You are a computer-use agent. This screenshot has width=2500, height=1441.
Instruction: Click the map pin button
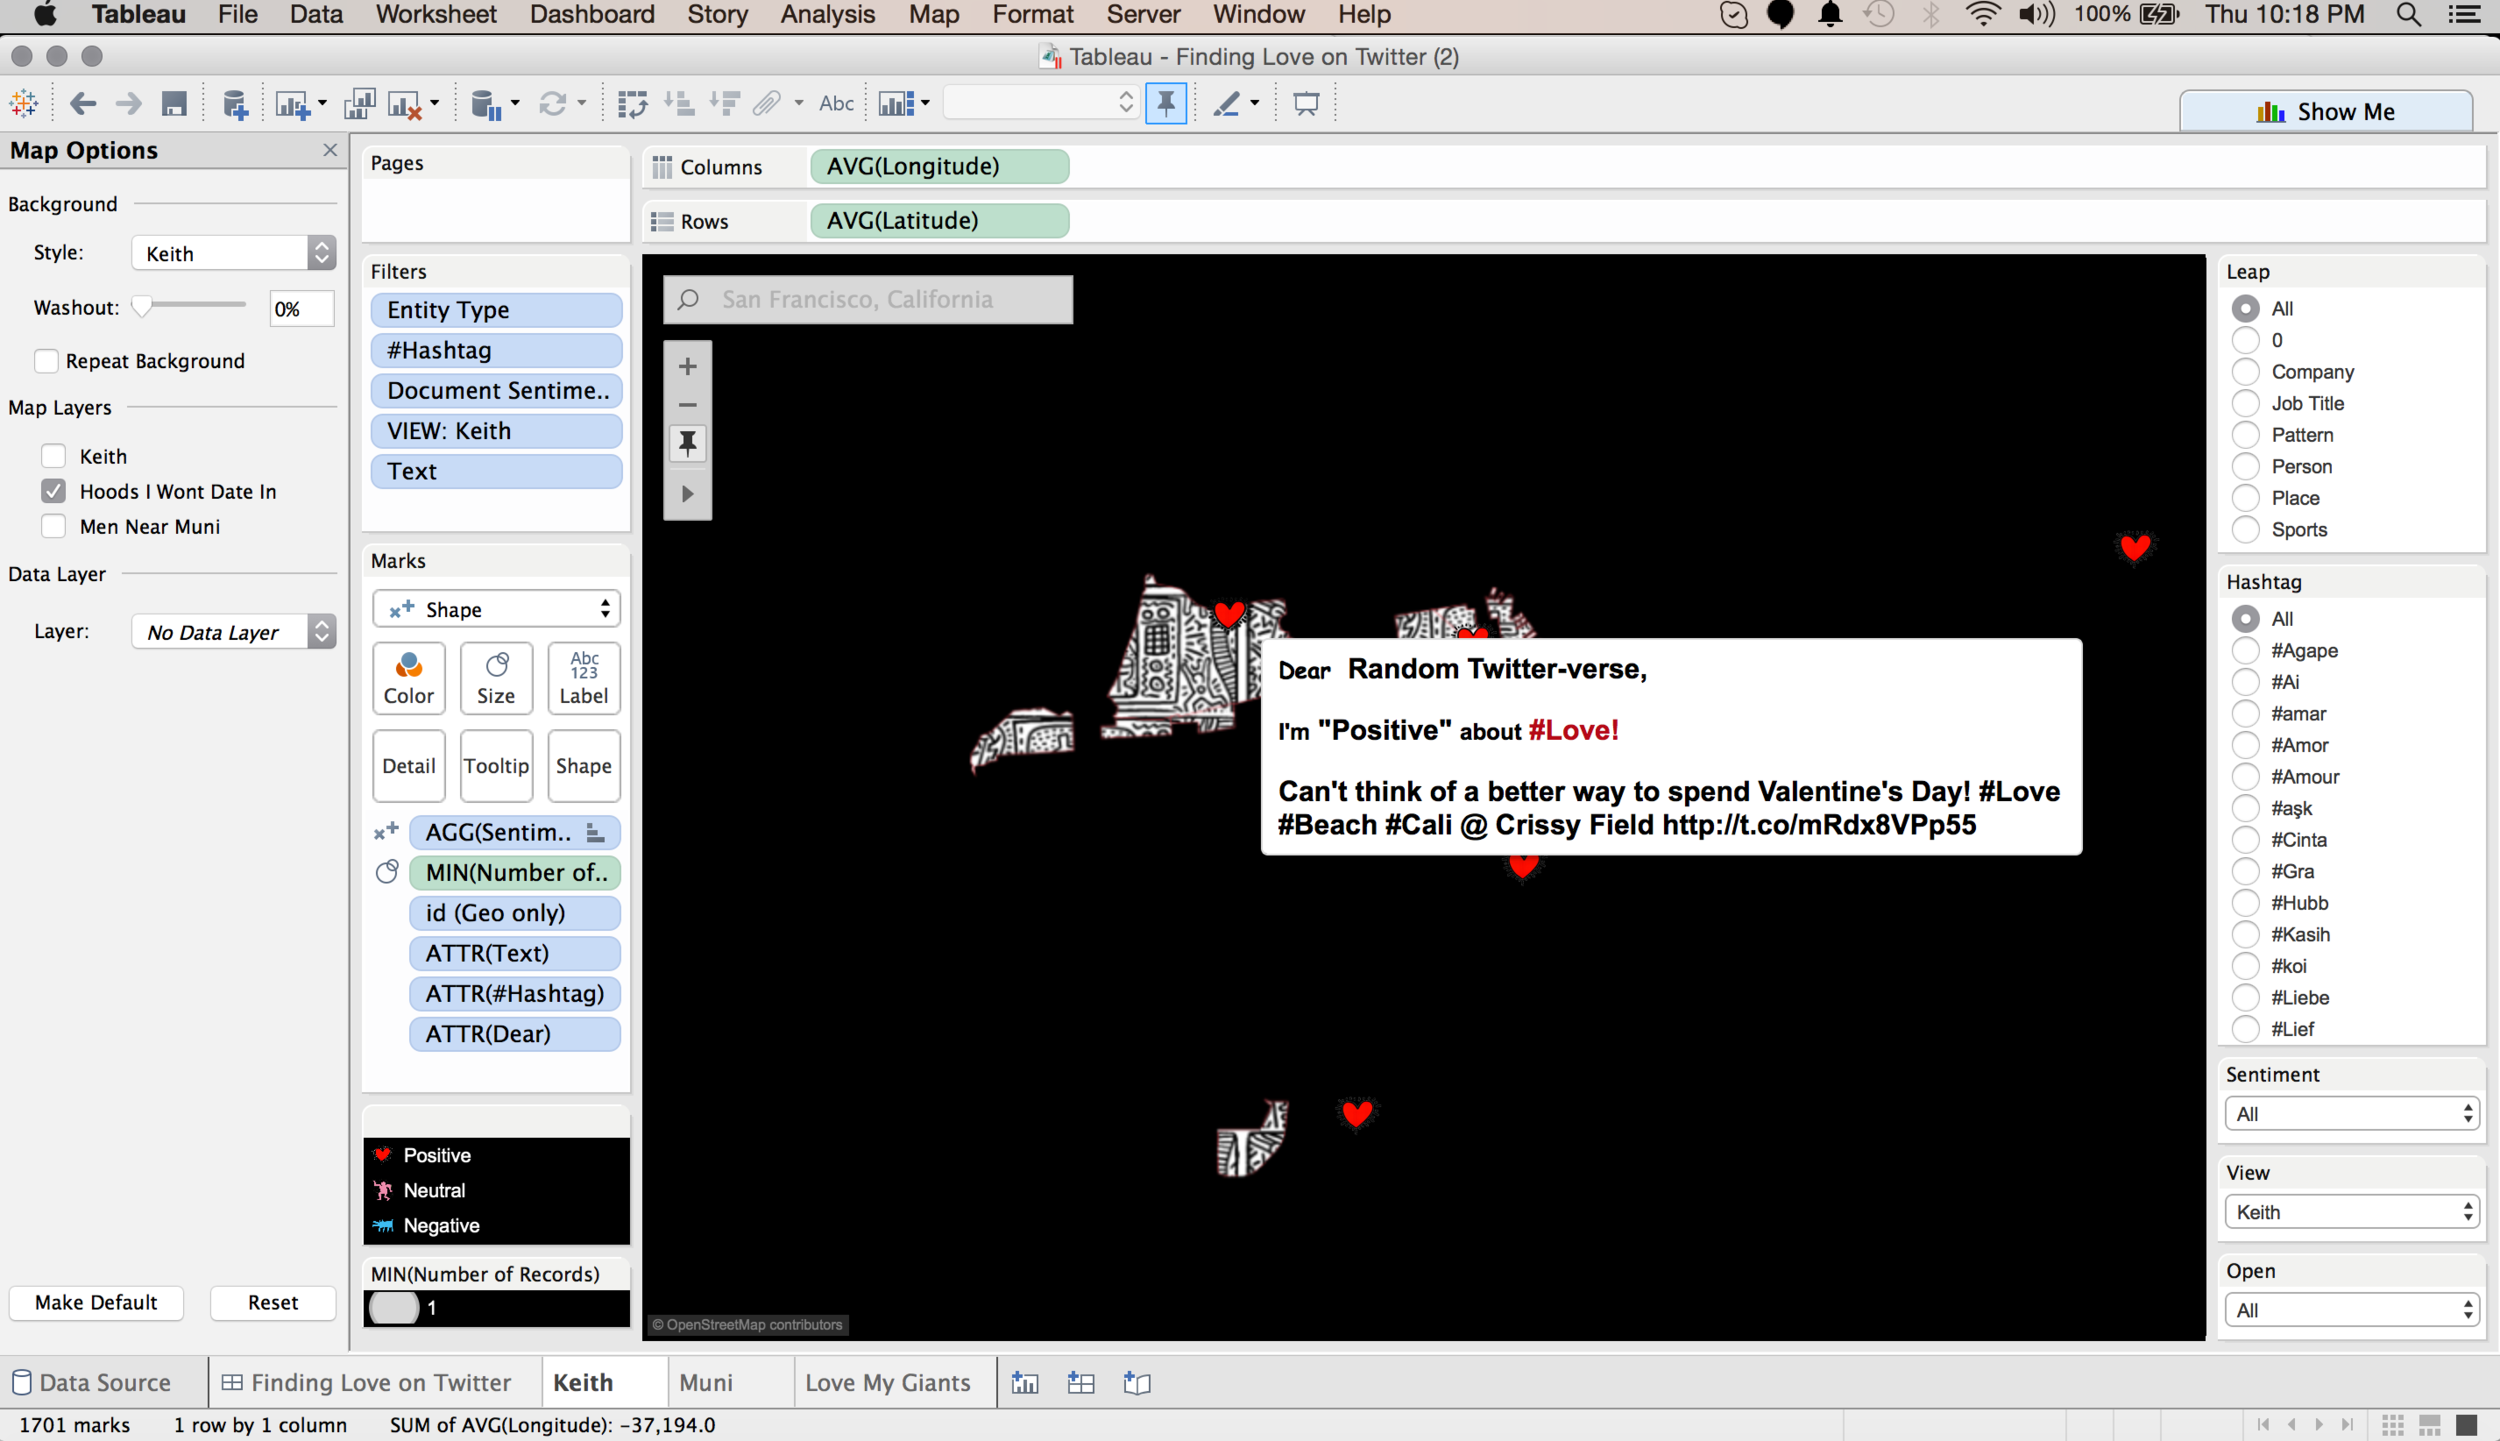687,443
